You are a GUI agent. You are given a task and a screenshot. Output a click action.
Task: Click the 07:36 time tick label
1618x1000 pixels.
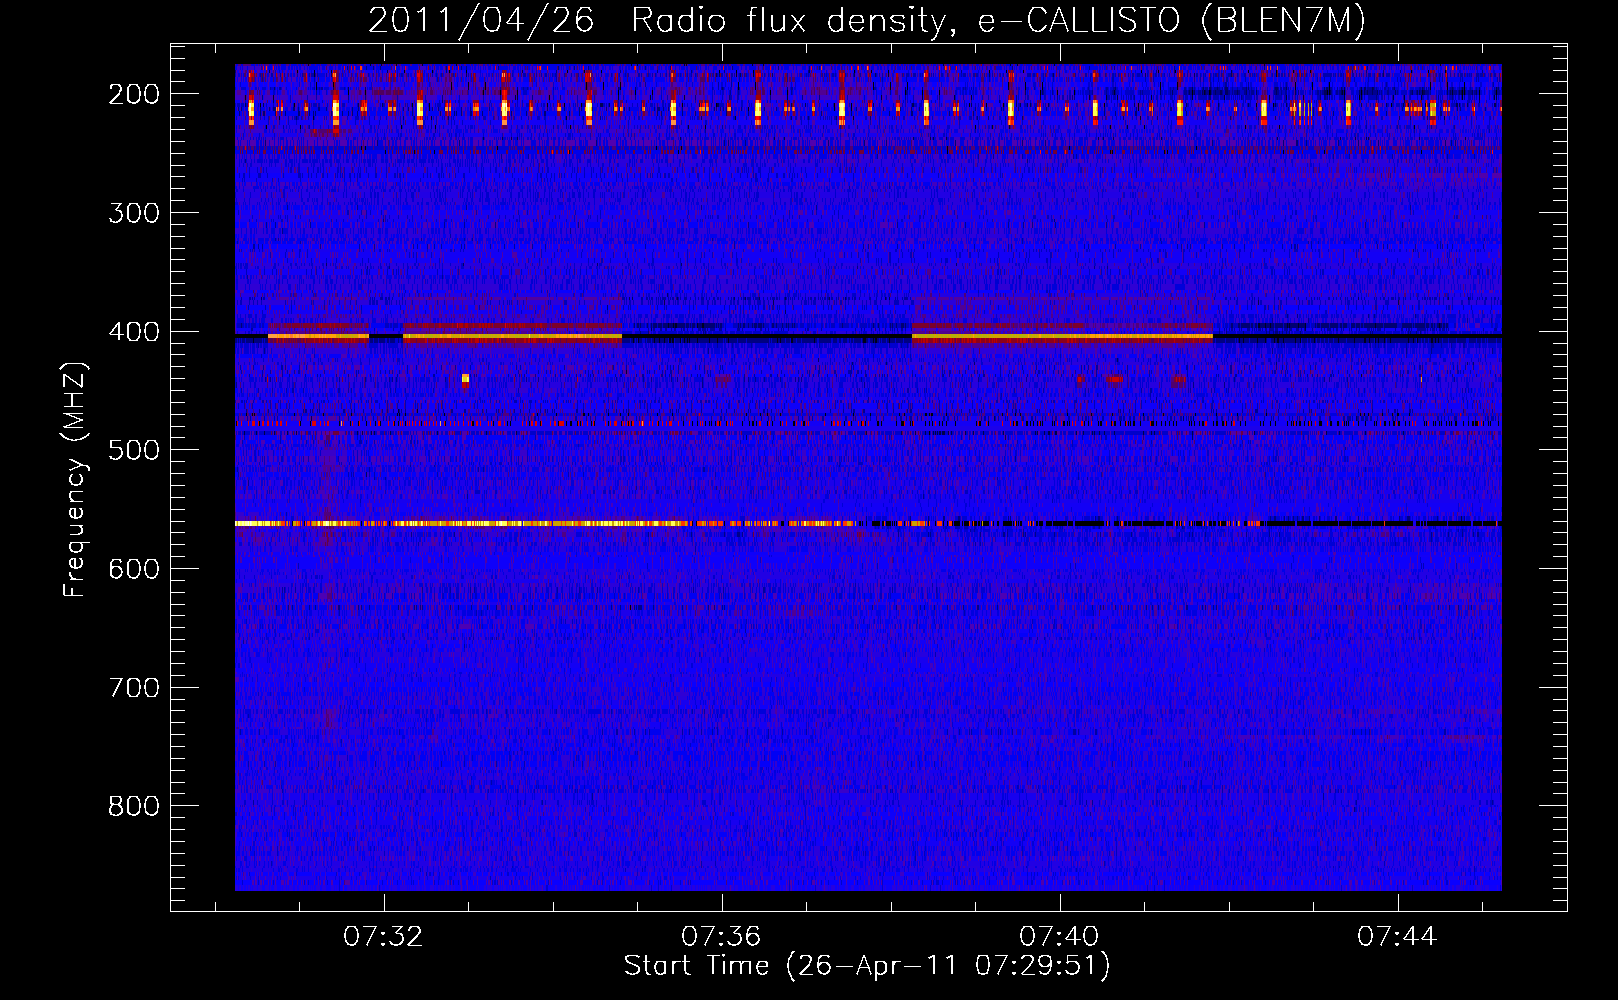[721, 937]
